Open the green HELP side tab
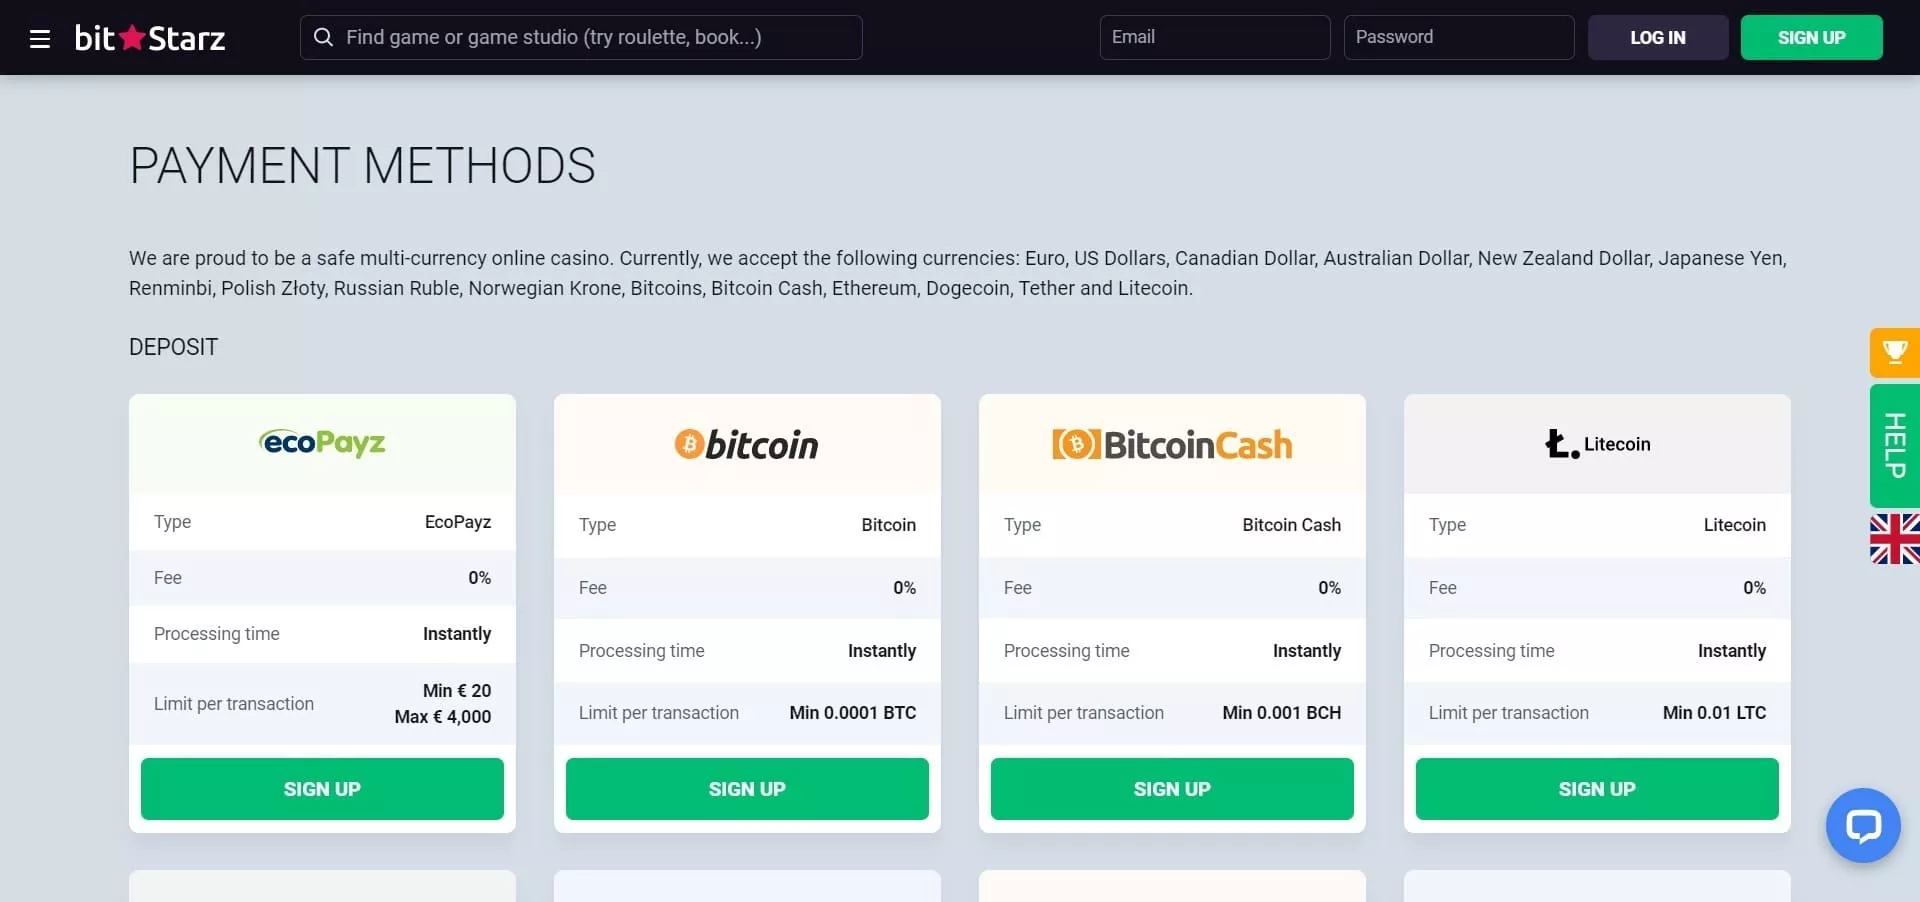Viewport: 1920px width, 902px height. click(x=1894, y=445)
